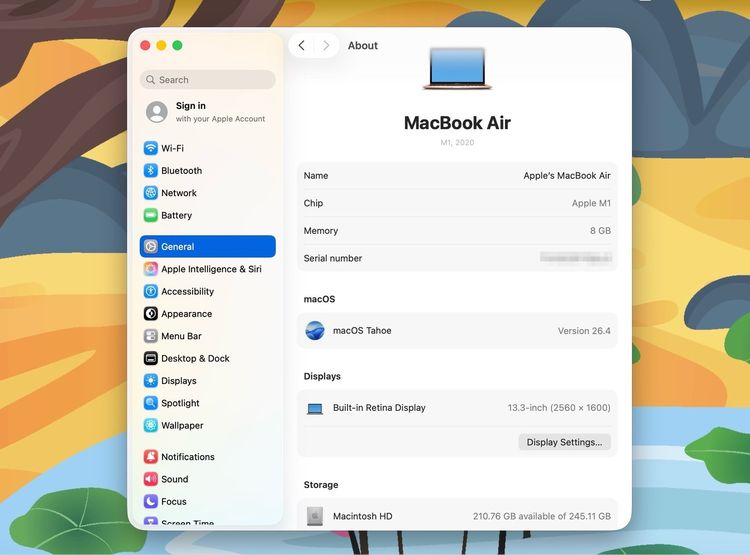
Task: Click the Battery label in sidebar
Action: pos(176,215)
